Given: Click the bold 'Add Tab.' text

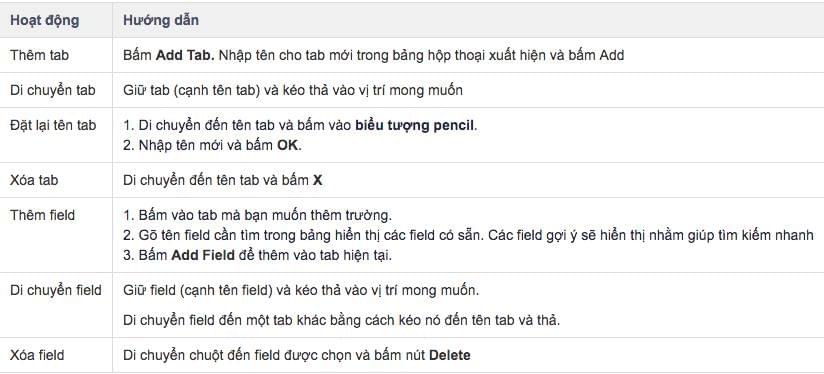Looking at the screenshot, I should [x=185, y=55].
